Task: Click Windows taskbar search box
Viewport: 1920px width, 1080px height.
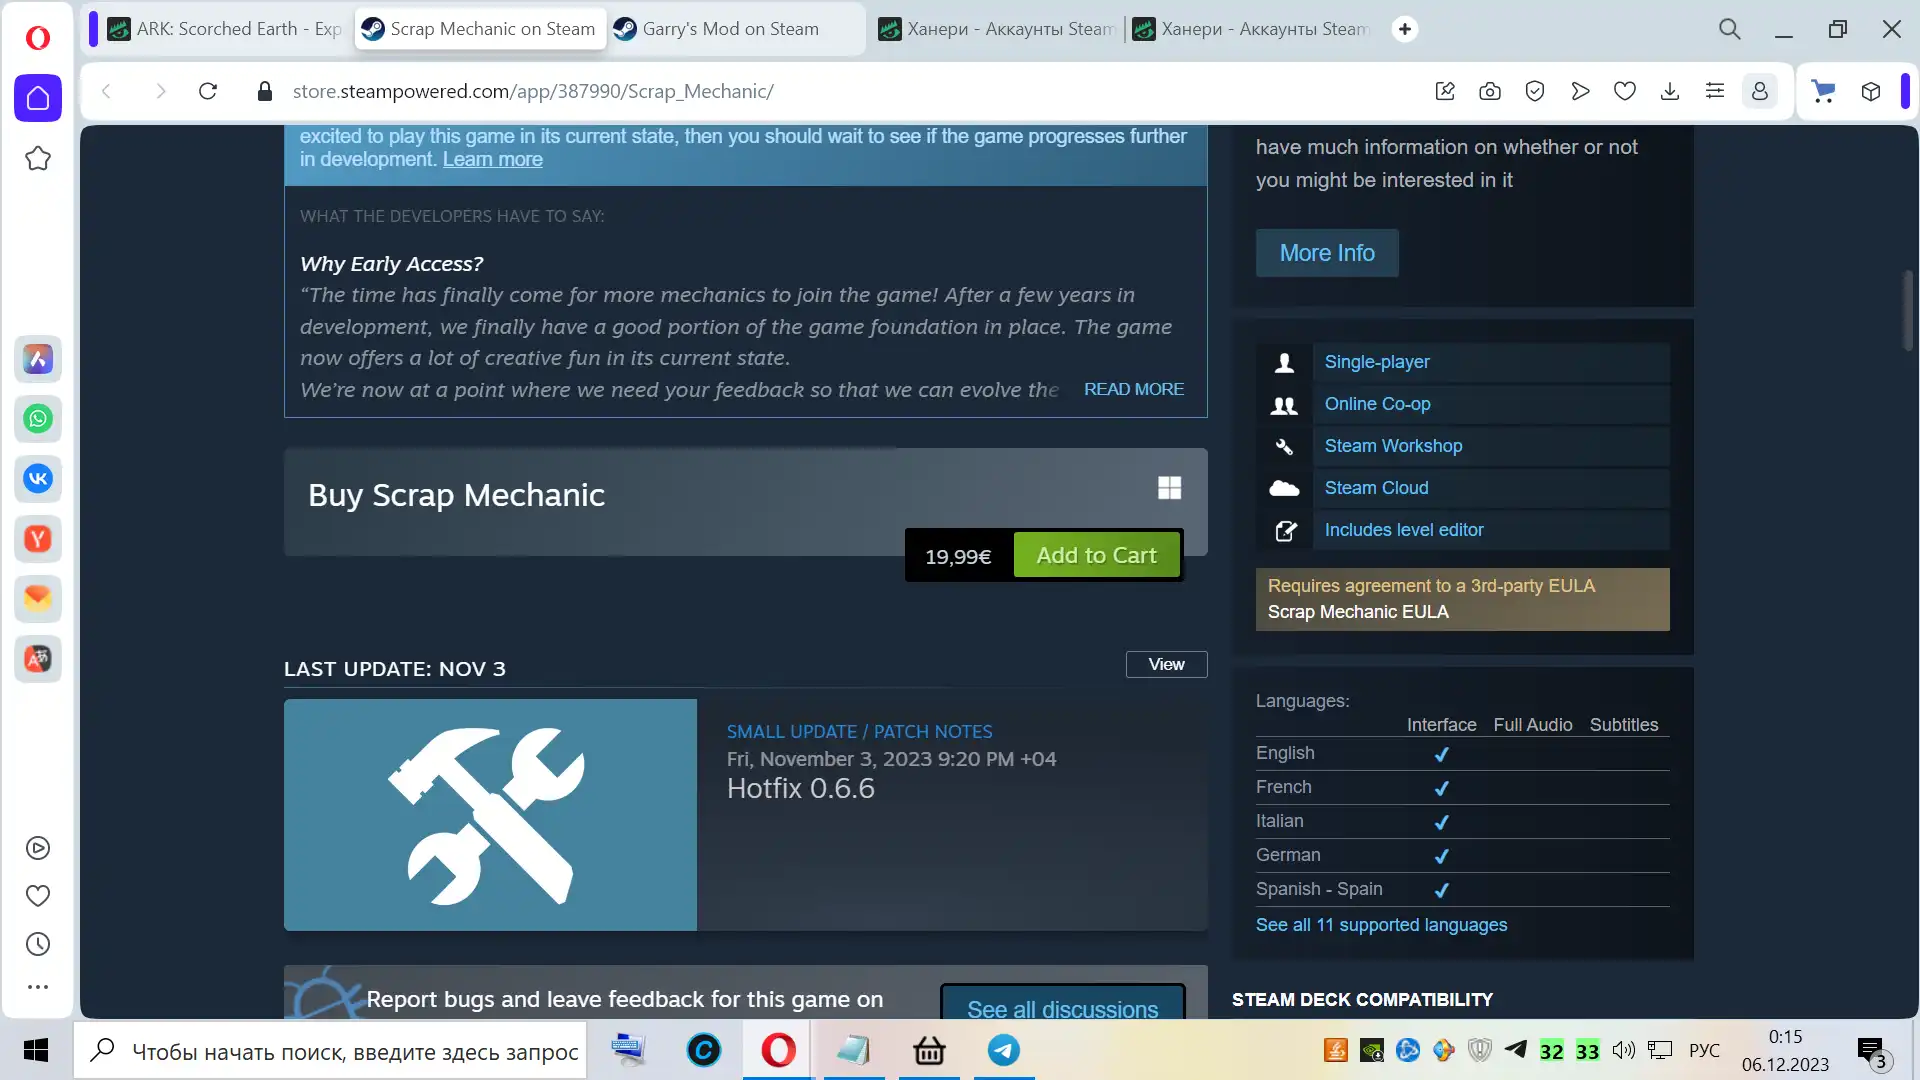Action: point(330,1051)
